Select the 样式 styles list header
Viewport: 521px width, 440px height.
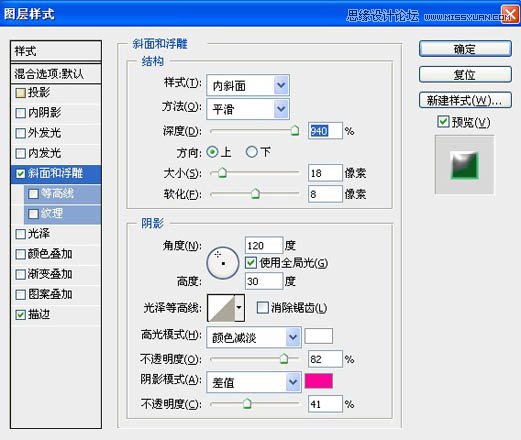pyautogui.click(x=56, y=51)
